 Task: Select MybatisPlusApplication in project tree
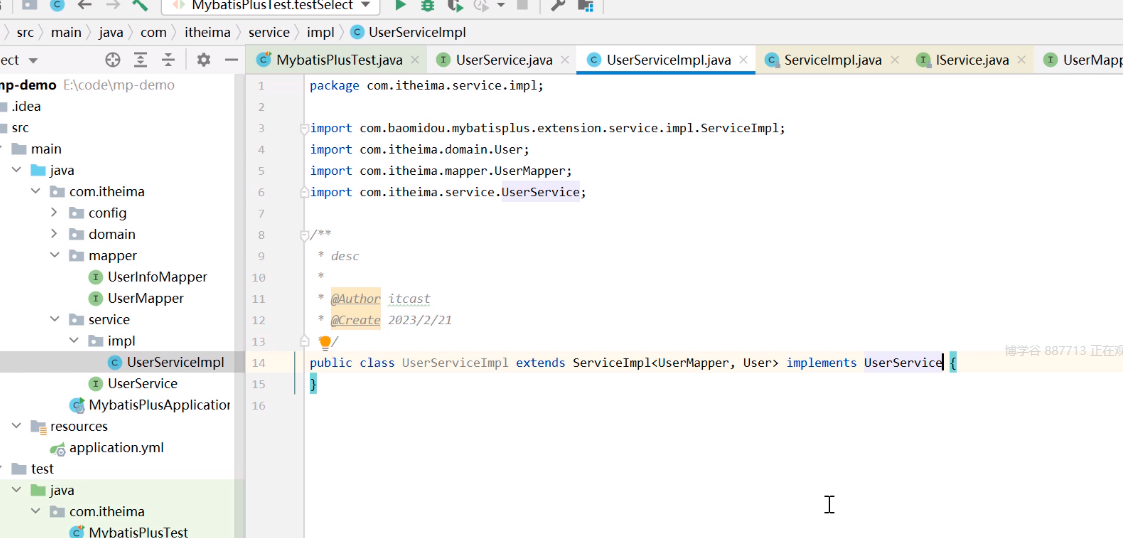[x=150, y=405]
